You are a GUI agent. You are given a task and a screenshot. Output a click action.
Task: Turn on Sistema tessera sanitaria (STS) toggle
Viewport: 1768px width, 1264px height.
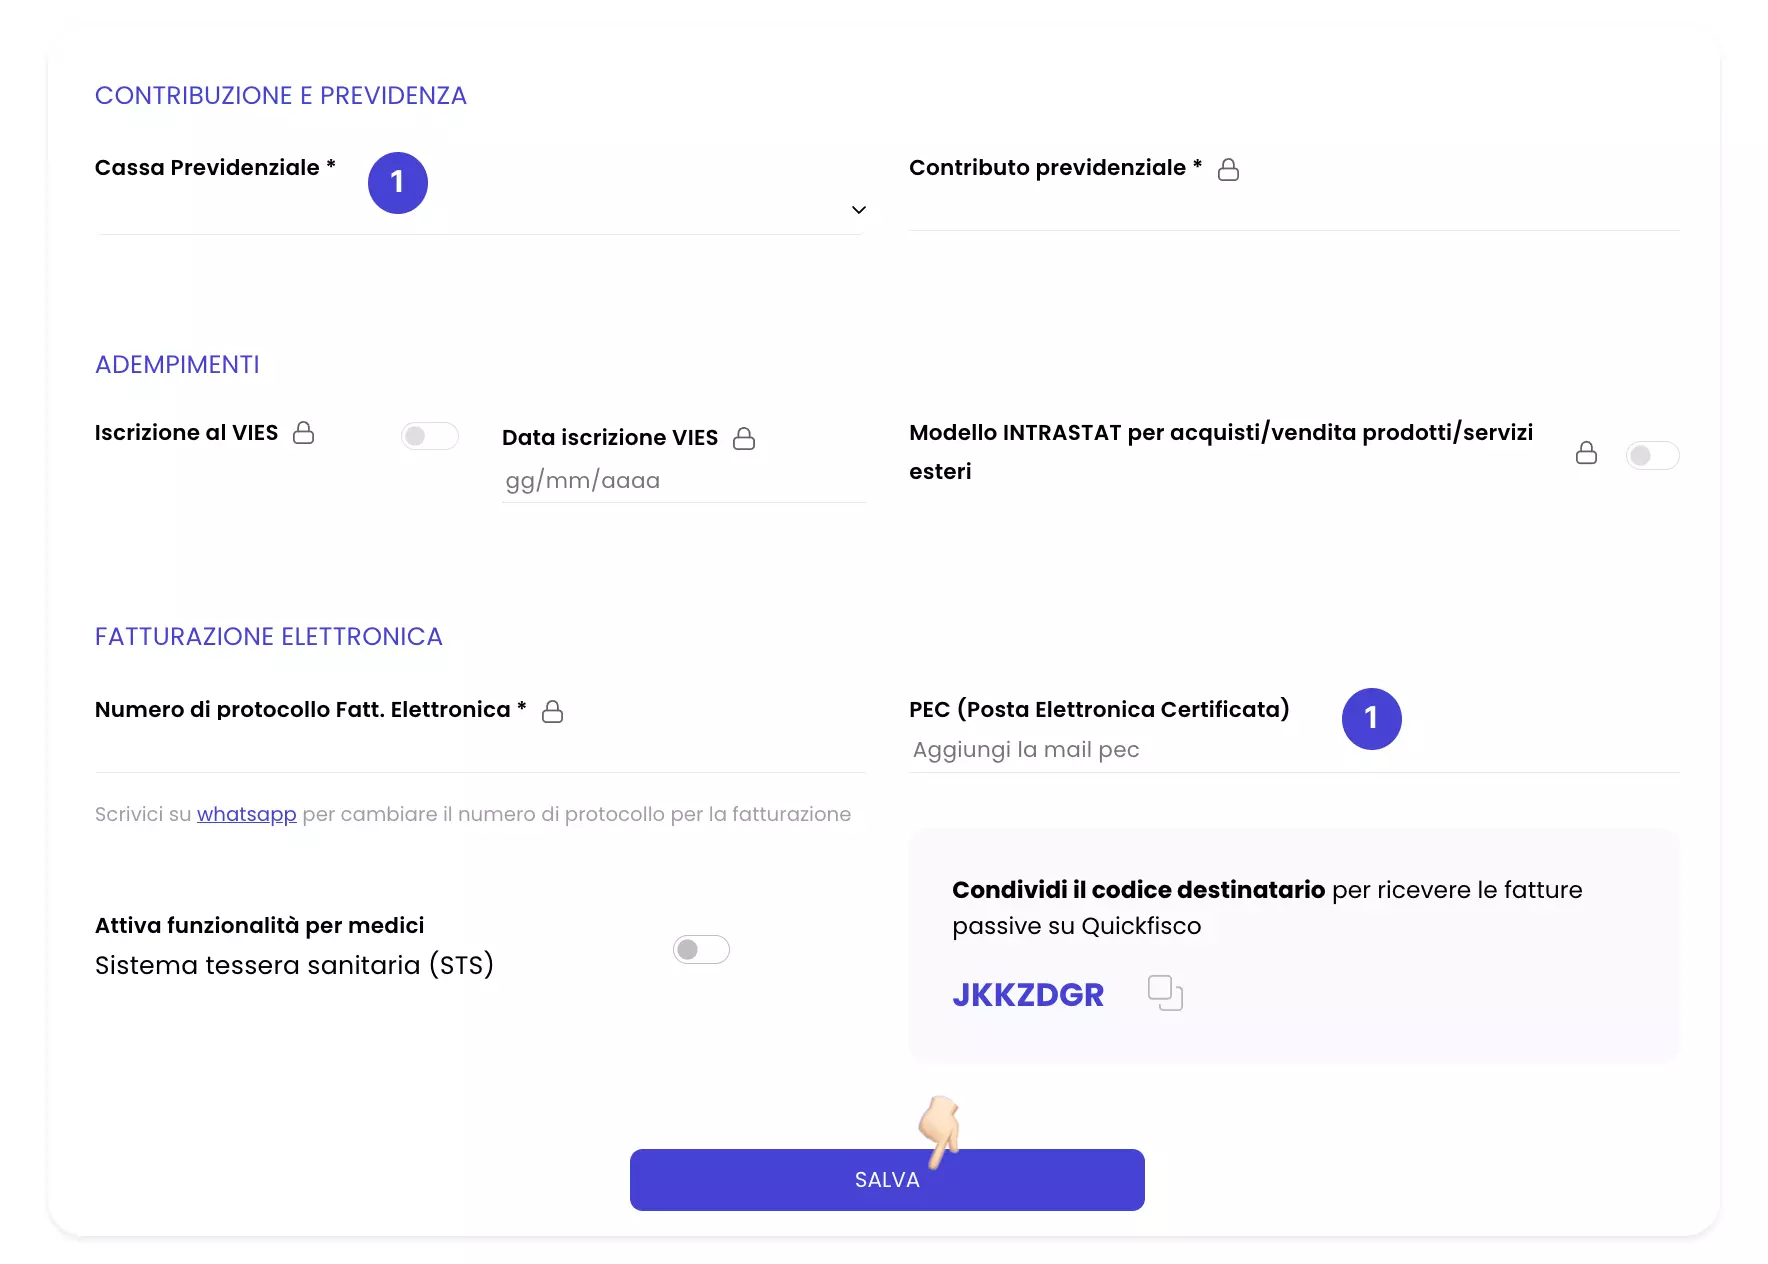[701, 949]
